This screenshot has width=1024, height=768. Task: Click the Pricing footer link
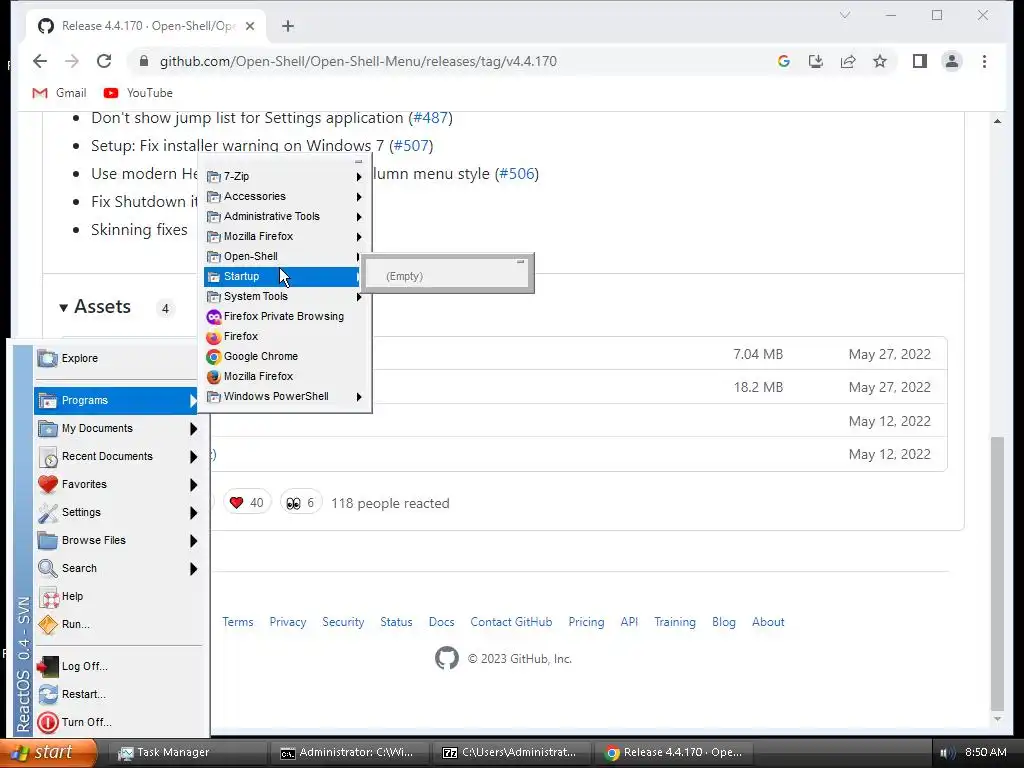[586, 622]
